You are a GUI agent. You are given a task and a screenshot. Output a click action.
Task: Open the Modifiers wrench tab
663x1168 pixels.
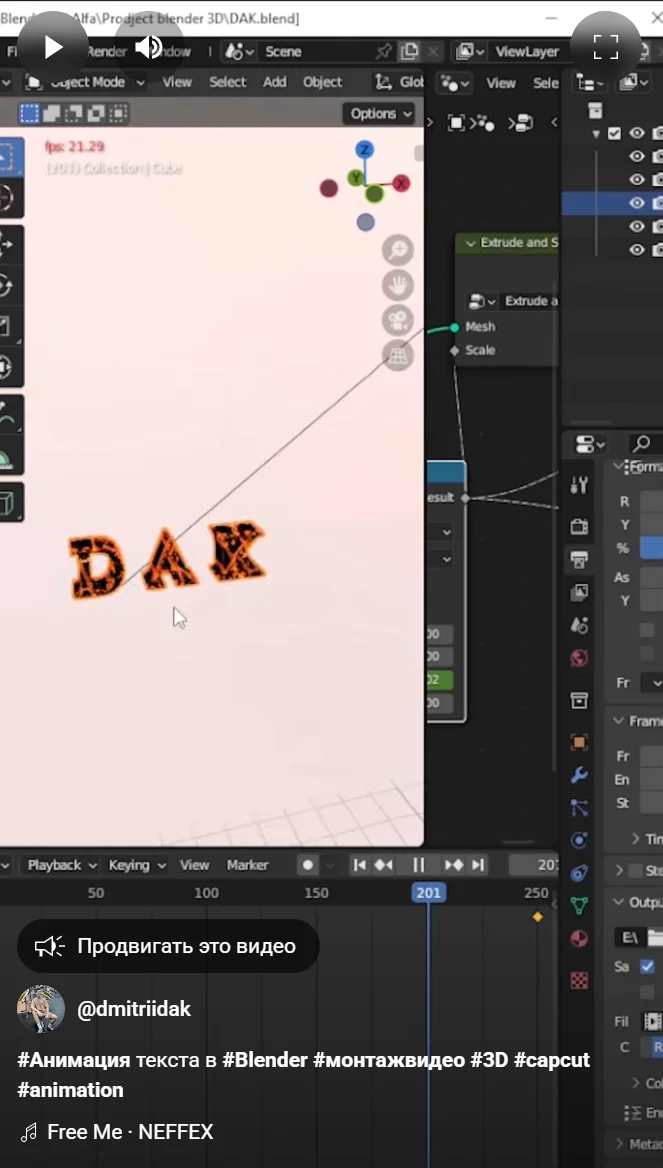(580, 775)
